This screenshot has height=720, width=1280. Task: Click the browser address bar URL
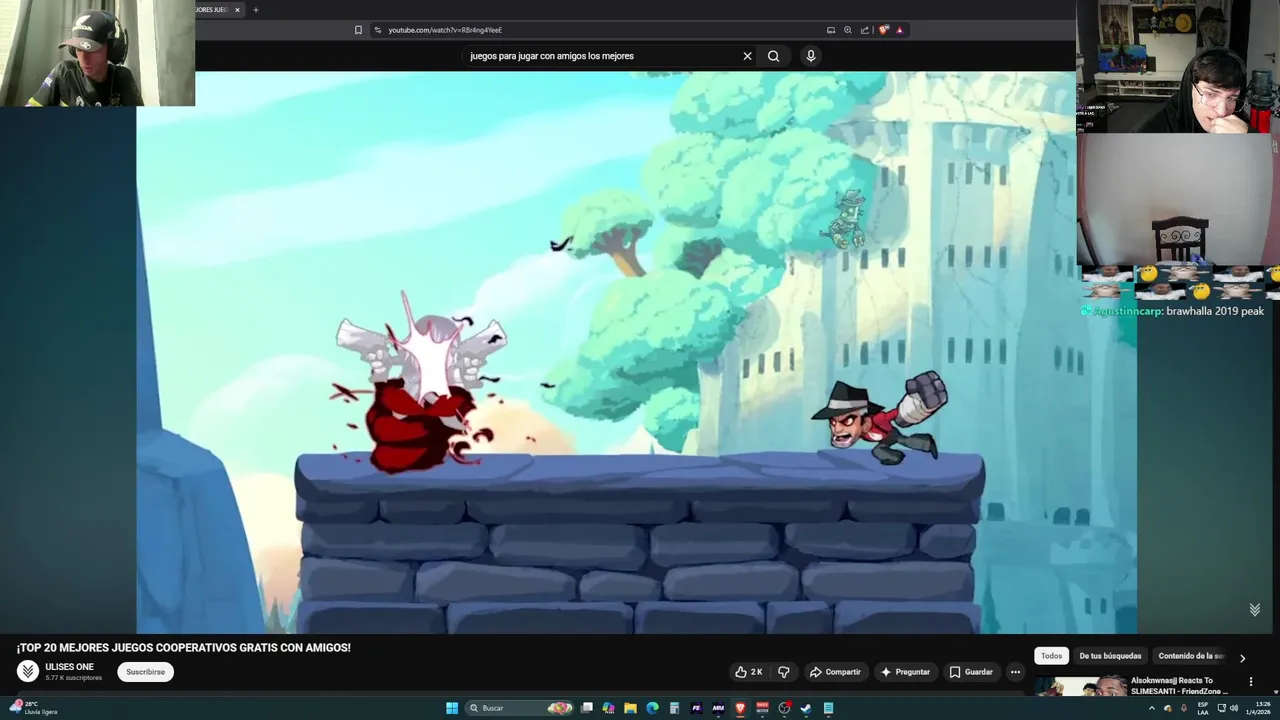pyautogui.click(x=445, y=30)
